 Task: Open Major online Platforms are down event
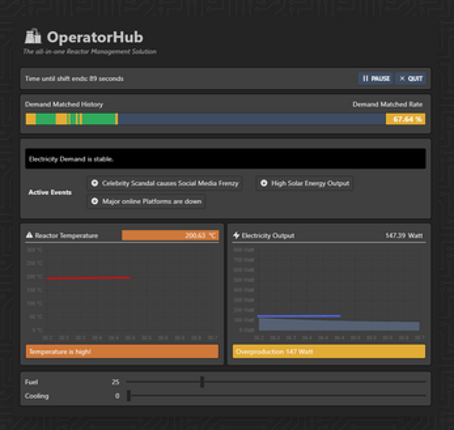click(x=146, y=201)
